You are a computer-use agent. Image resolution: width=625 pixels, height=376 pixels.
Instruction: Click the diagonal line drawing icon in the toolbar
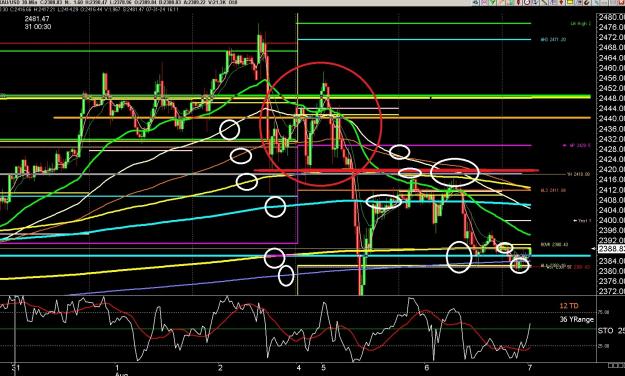(544, 2)
